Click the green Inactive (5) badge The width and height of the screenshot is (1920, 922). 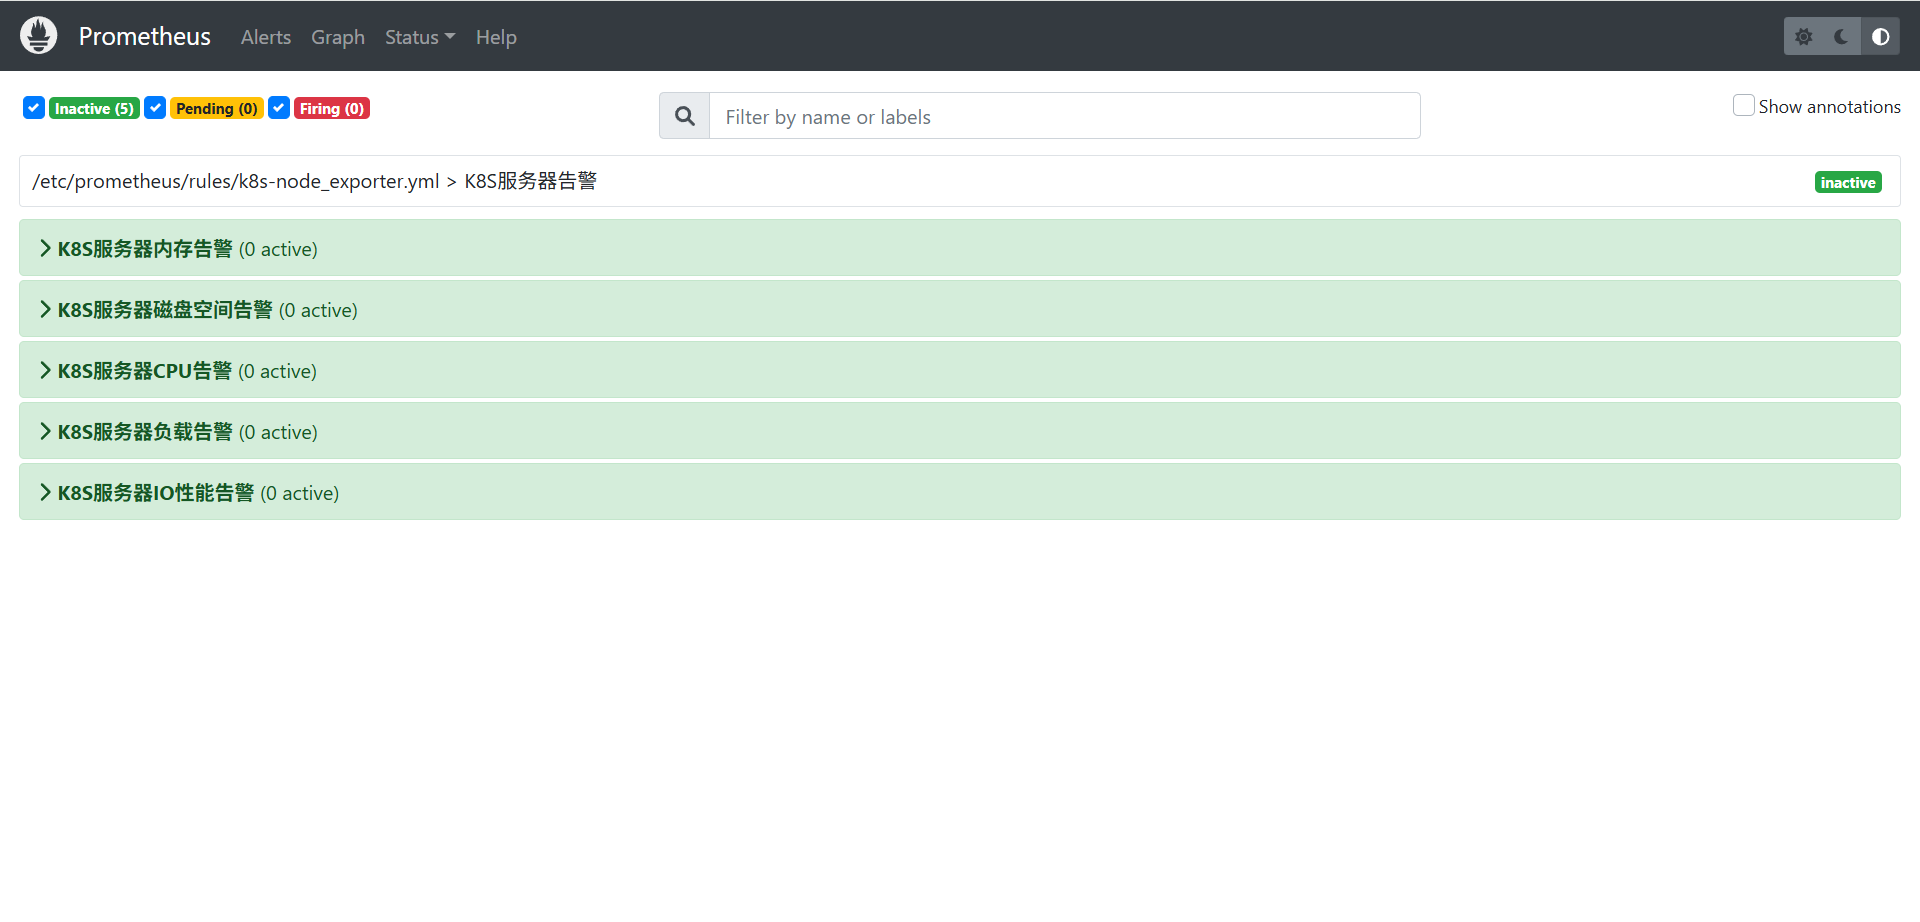pyautogui.click(x=94, y=108)
